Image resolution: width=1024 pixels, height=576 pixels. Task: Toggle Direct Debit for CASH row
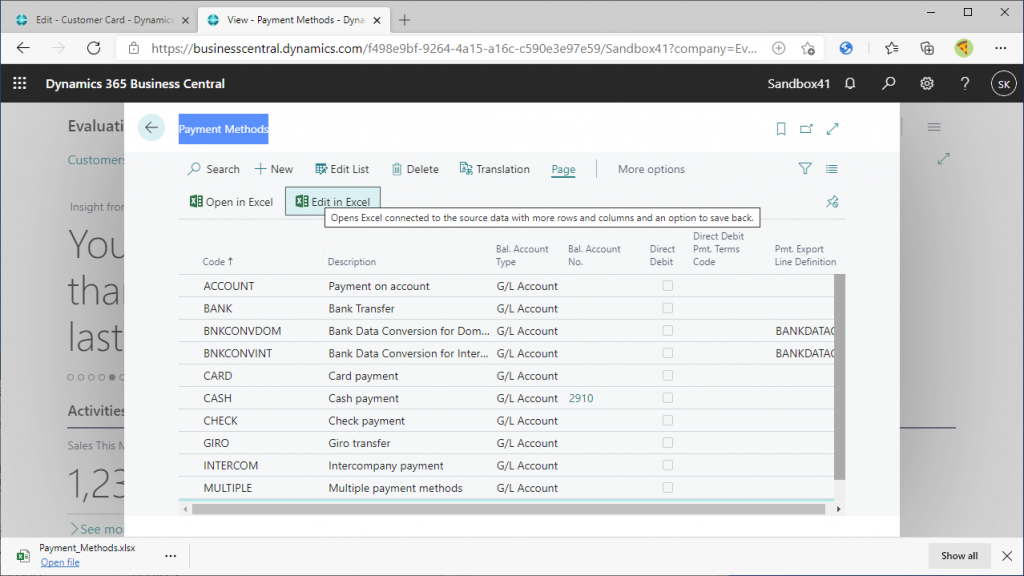pos(667,398)
